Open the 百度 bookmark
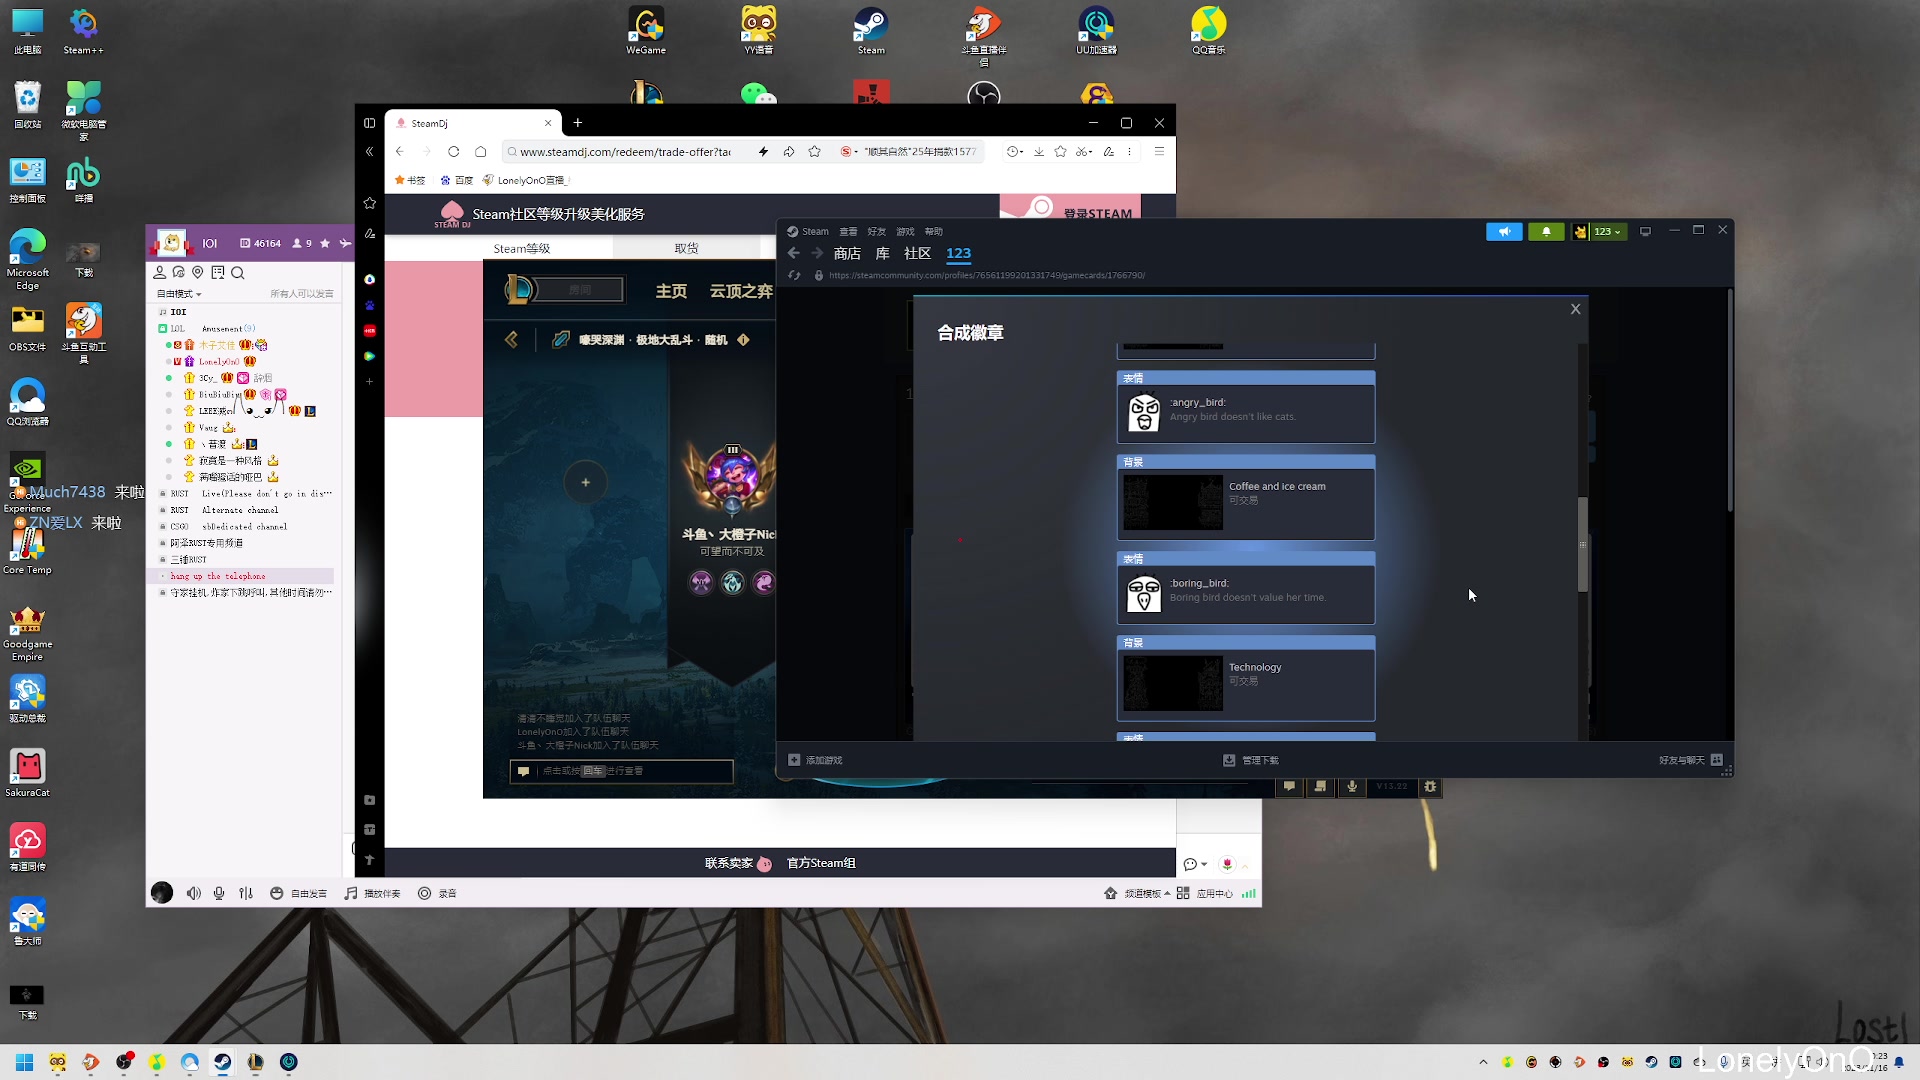Image resolution: width=1920 pixels, height=1080 pixels. click(457, 181)
